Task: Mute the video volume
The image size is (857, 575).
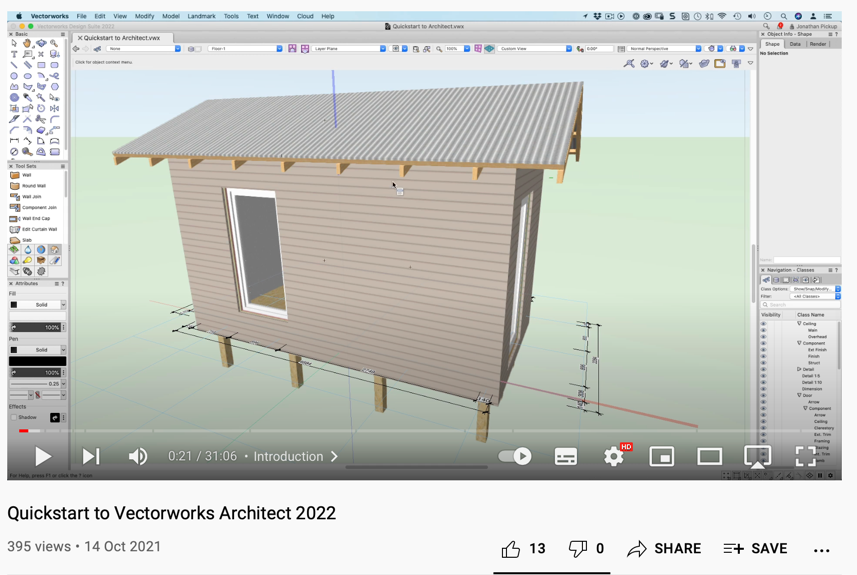Action: coord(138,456)
